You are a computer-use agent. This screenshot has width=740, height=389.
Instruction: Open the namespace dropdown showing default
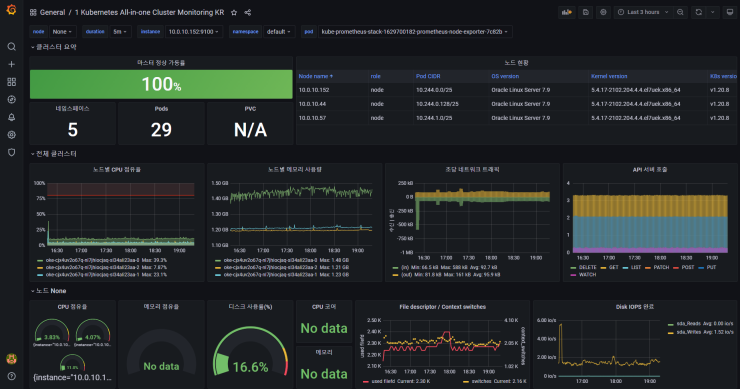point(279,32)
